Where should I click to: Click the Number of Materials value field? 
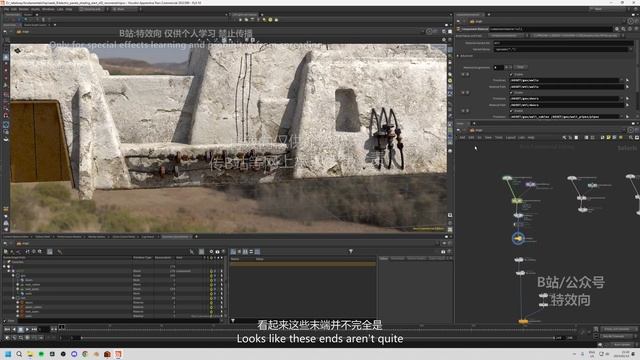[x=498, y=67]
